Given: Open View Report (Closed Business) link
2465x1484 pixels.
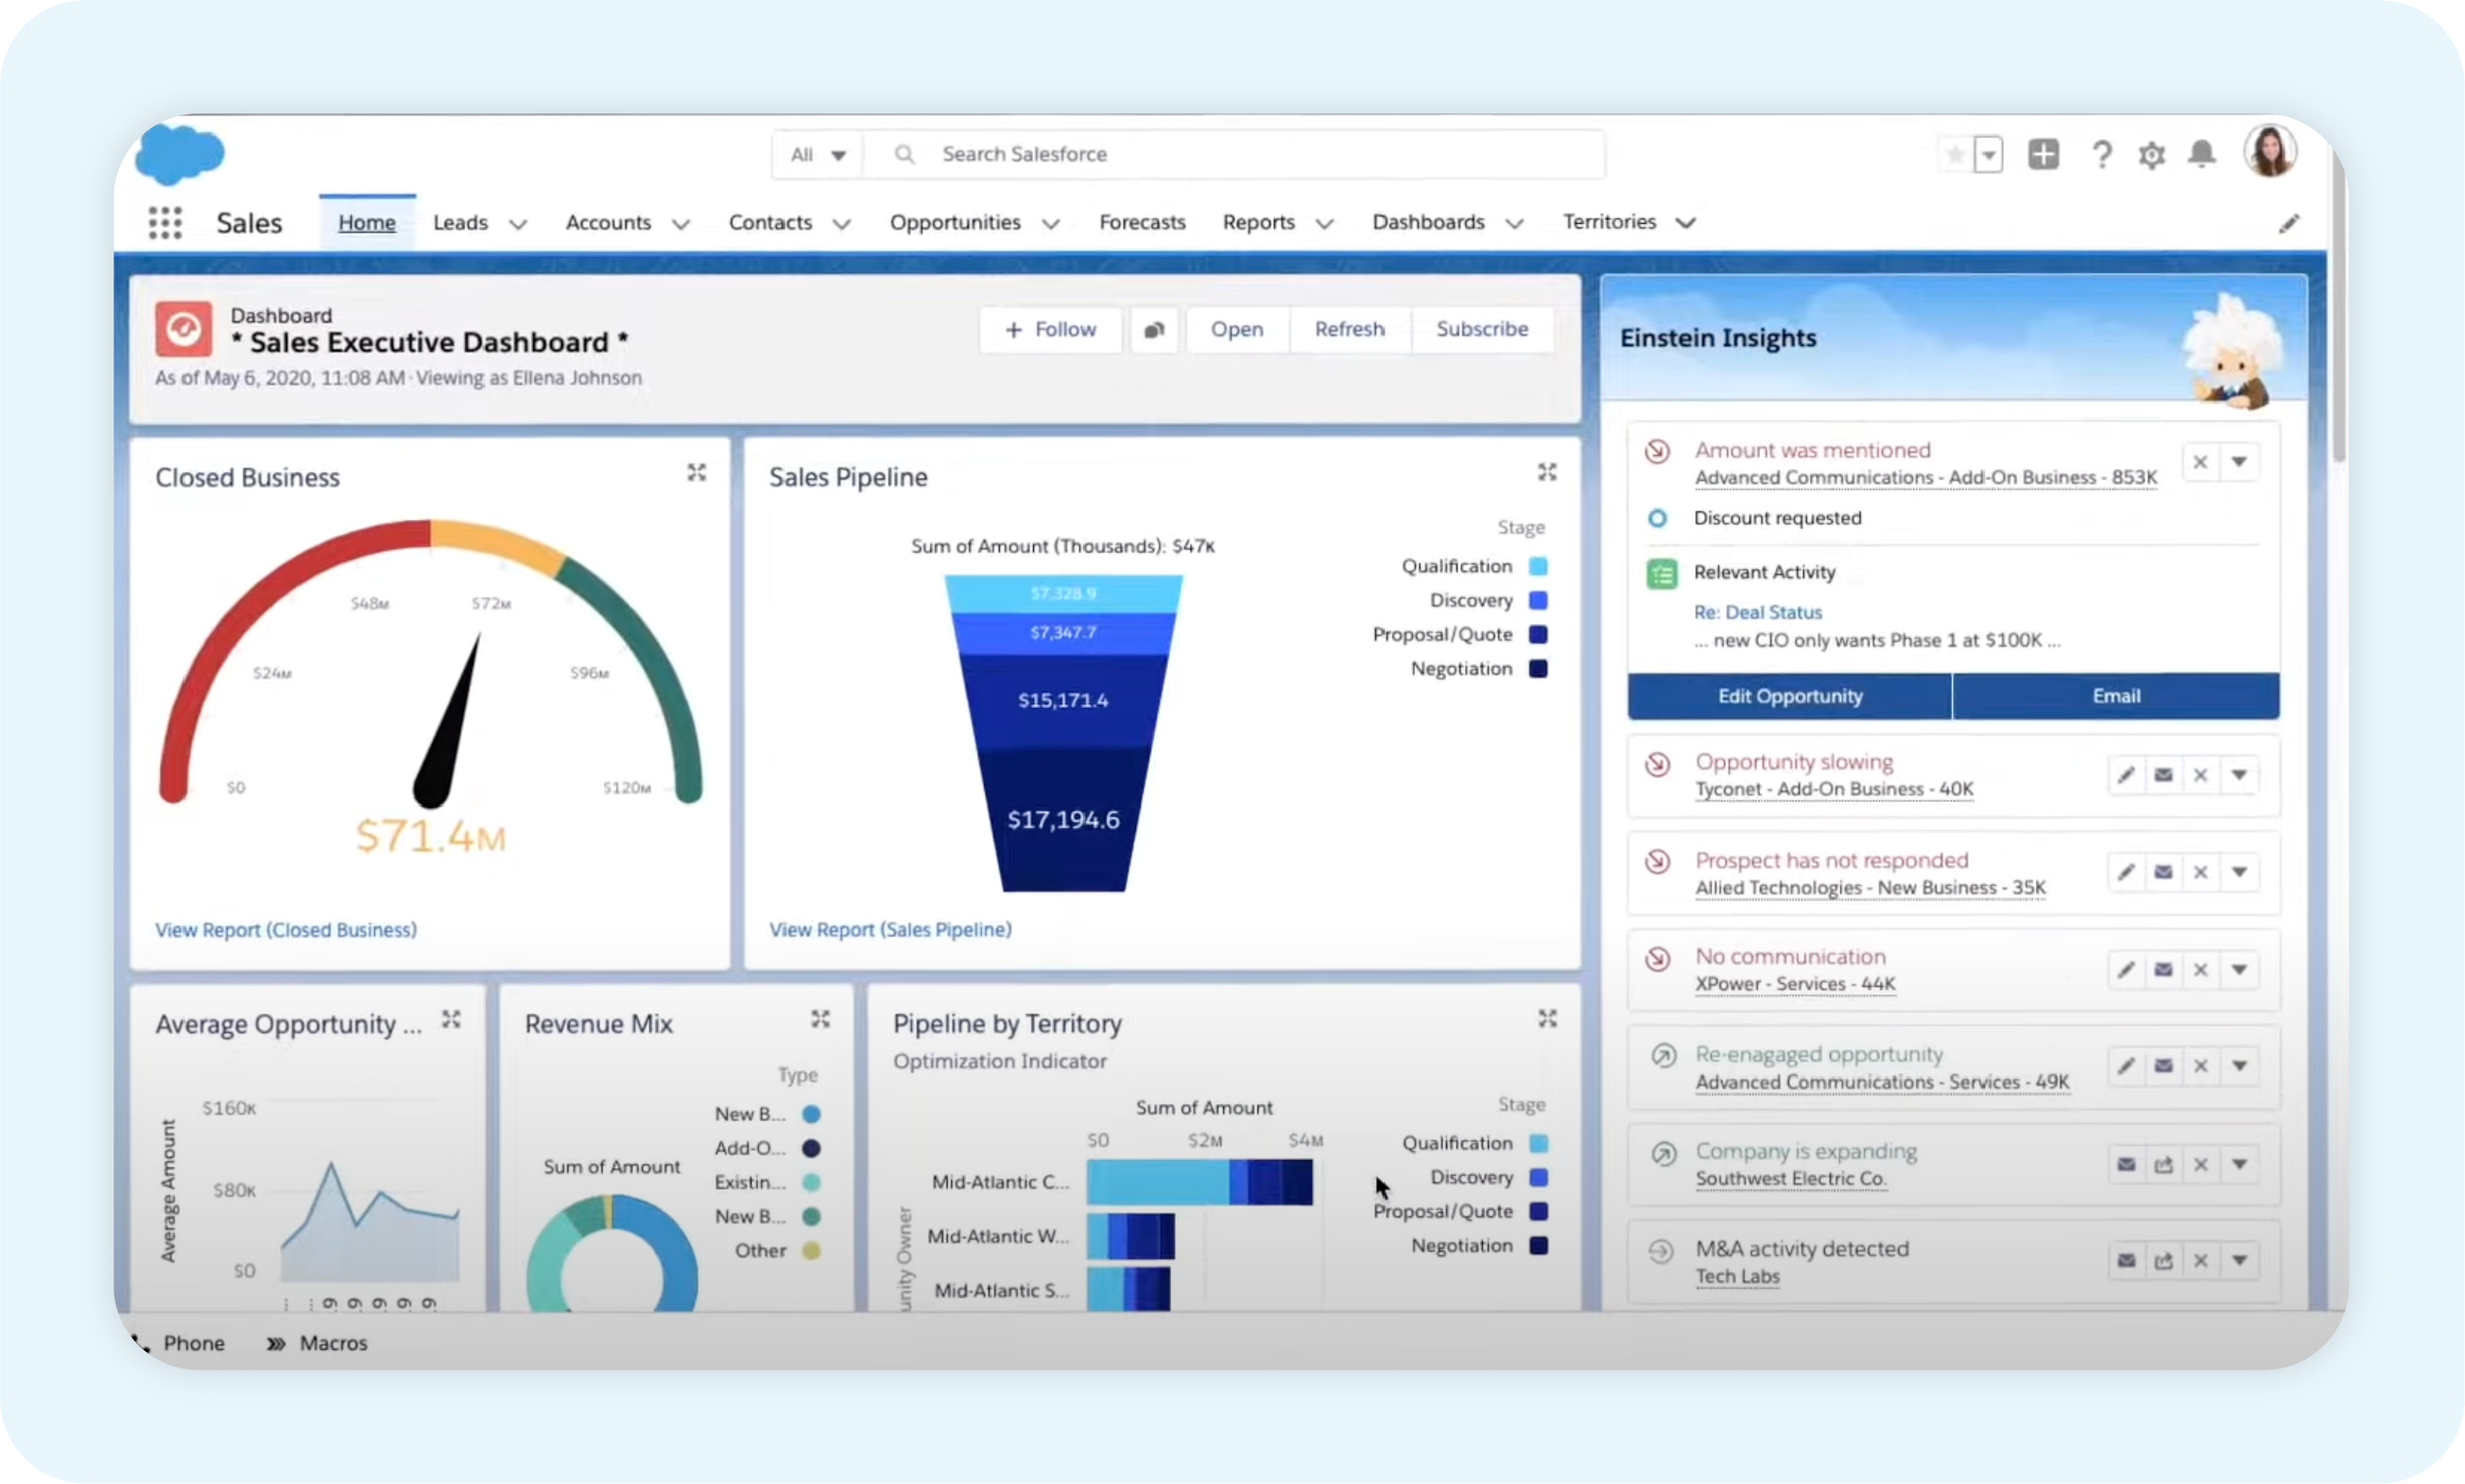Looking at the screenshot, I should (286, 930).
